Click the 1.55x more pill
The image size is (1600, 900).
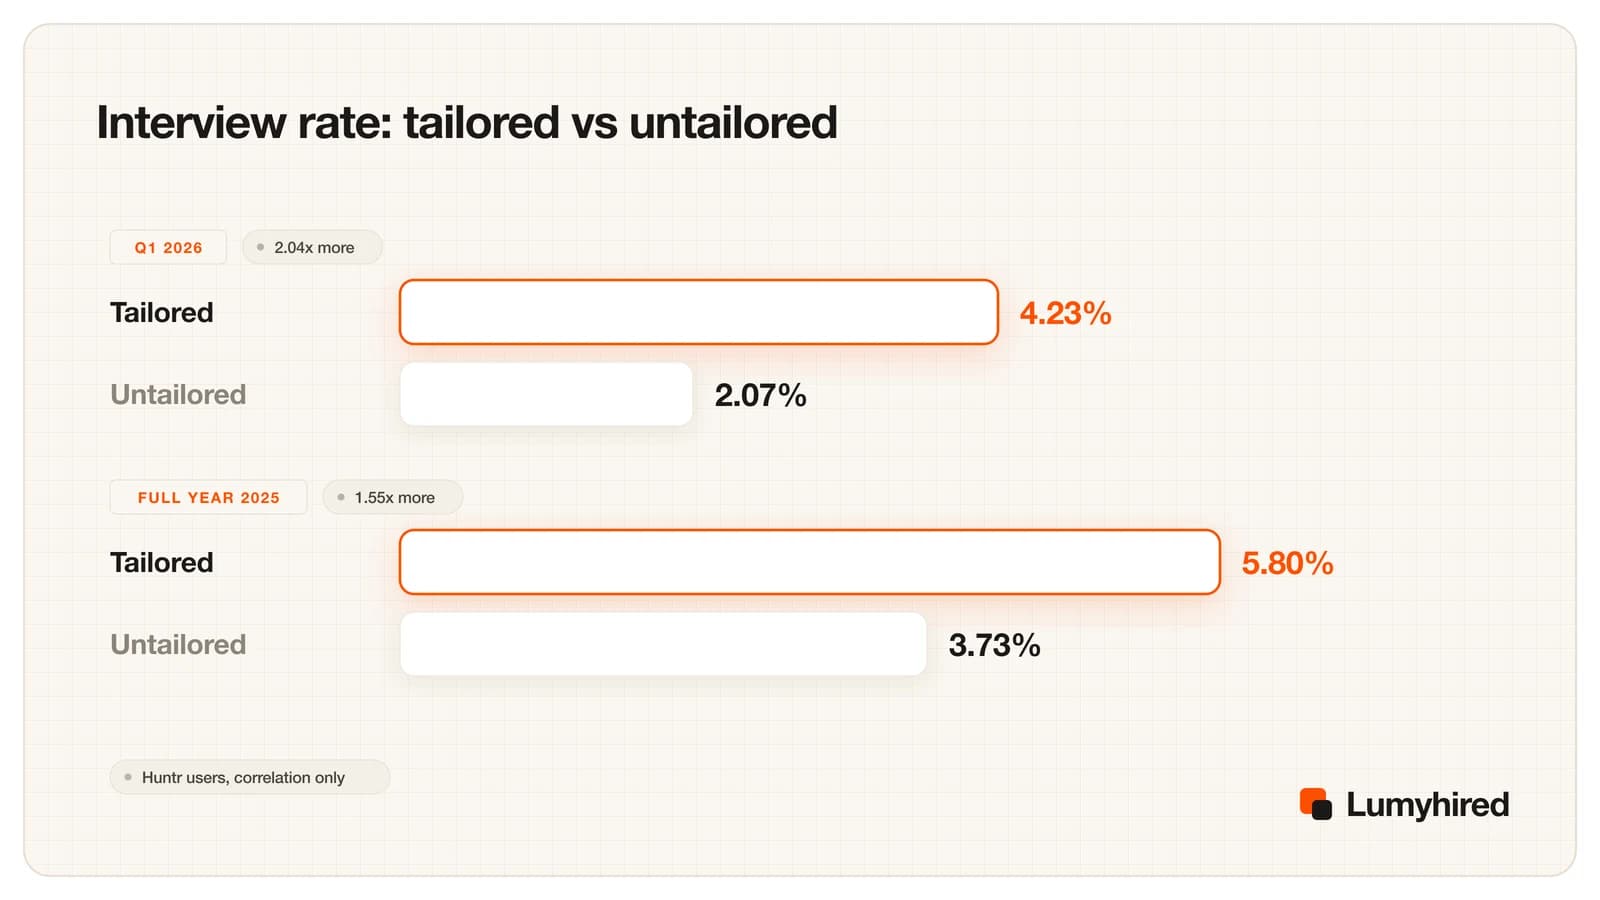click(x=392, y=497)
